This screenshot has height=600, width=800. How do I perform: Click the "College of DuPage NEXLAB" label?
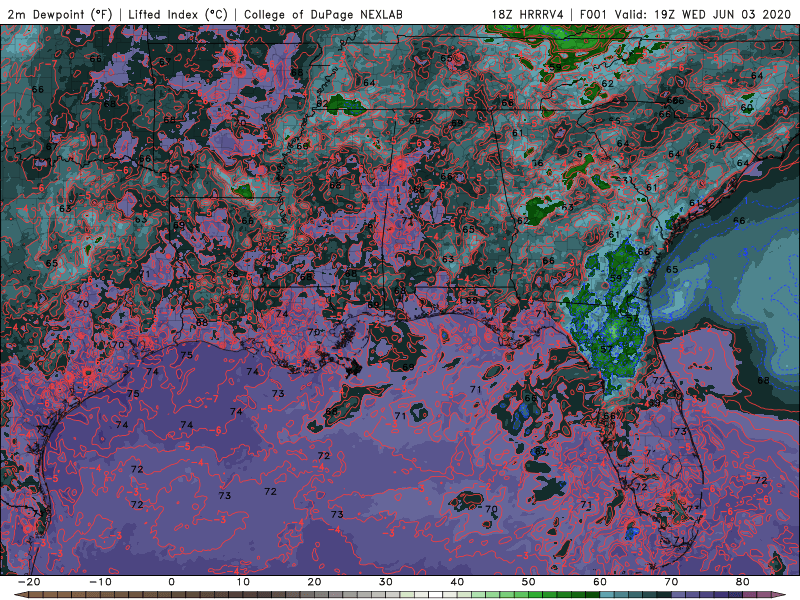323,14
